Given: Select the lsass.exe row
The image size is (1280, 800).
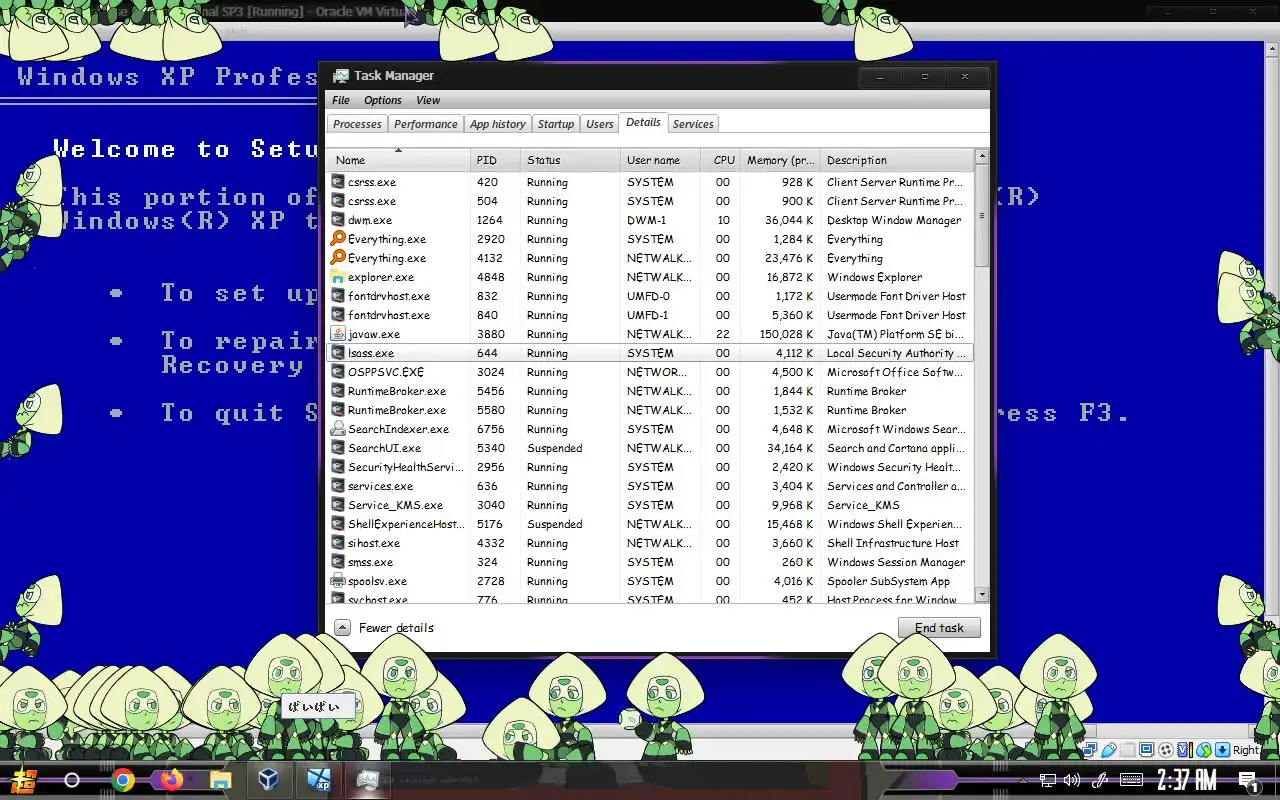Looking at the screenshot, I should coord(650,353).
